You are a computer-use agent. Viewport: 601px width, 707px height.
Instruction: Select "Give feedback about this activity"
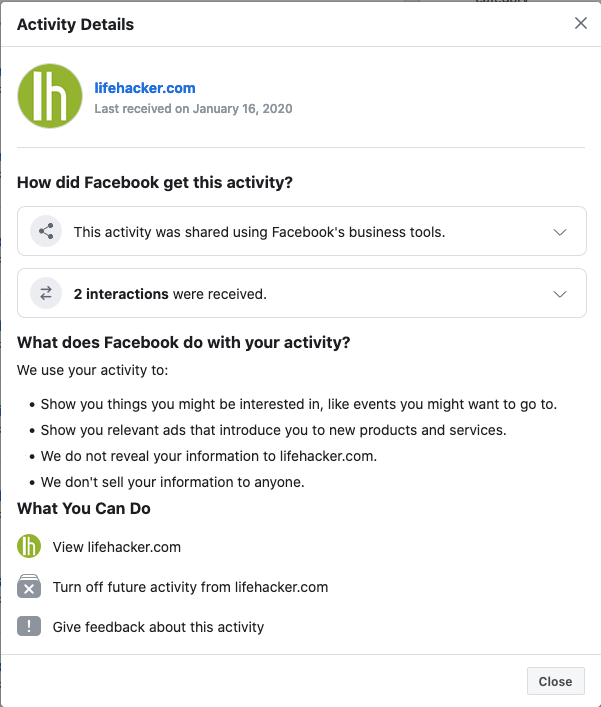click(158, 627)
